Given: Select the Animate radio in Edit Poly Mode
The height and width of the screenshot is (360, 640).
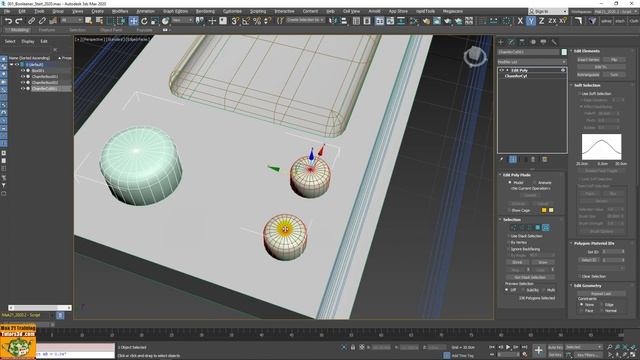Looking at the screenshot, I should 534,182.
